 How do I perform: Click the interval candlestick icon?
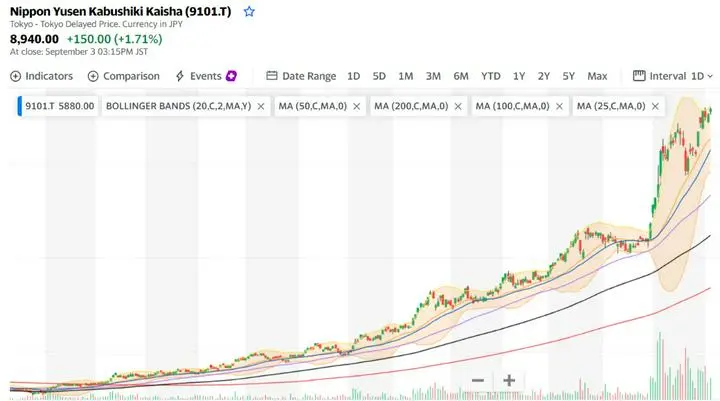click(x=639, y=75)
